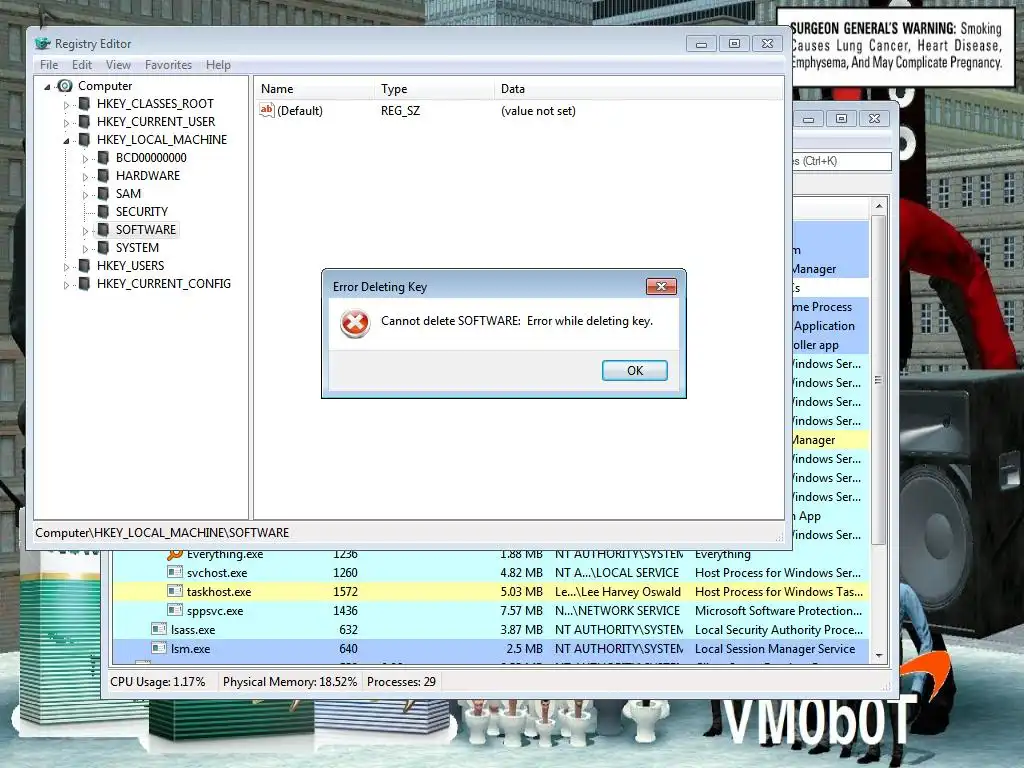Click the Type column header

(x=434, y=89)
